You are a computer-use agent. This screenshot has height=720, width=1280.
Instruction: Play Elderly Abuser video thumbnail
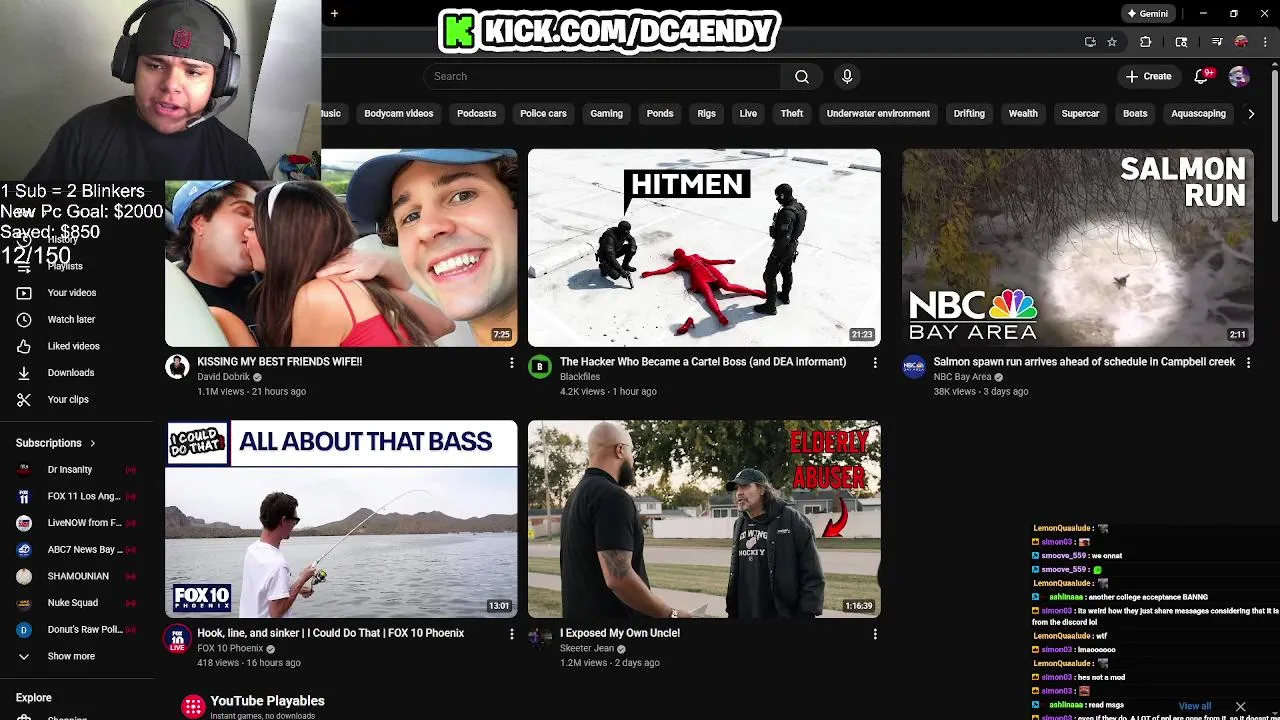(x=704, y=519)
